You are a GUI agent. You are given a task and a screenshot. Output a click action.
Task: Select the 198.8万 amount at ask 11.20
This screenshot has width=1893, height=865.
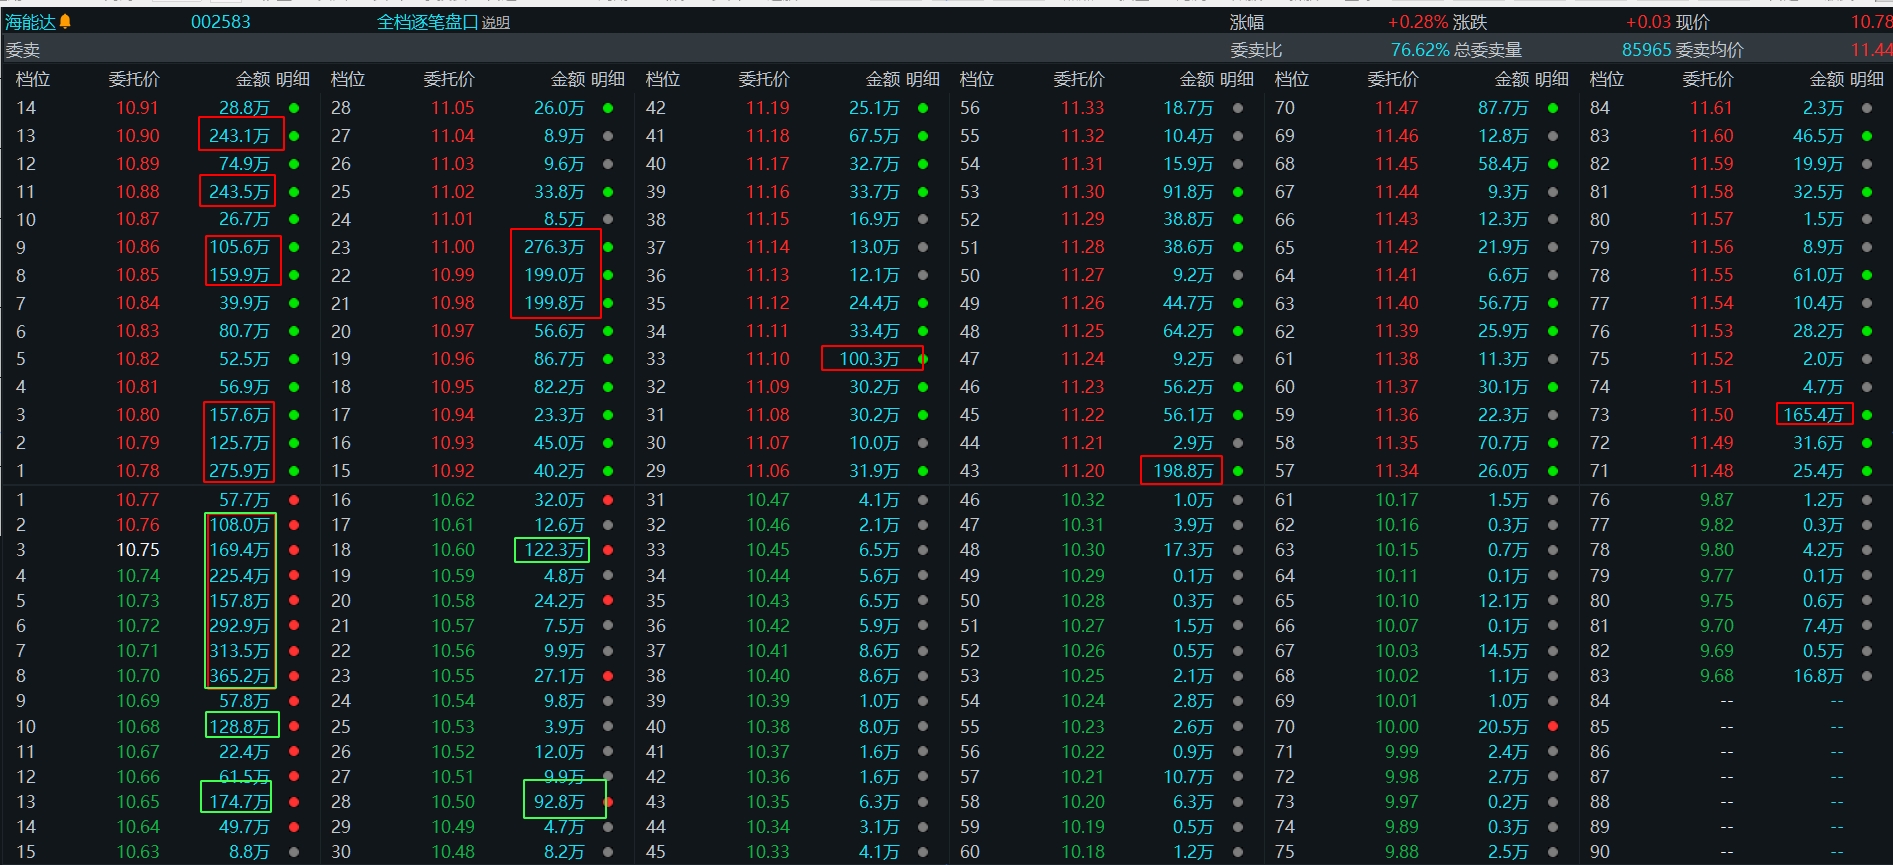click(x=1183, y=471)
